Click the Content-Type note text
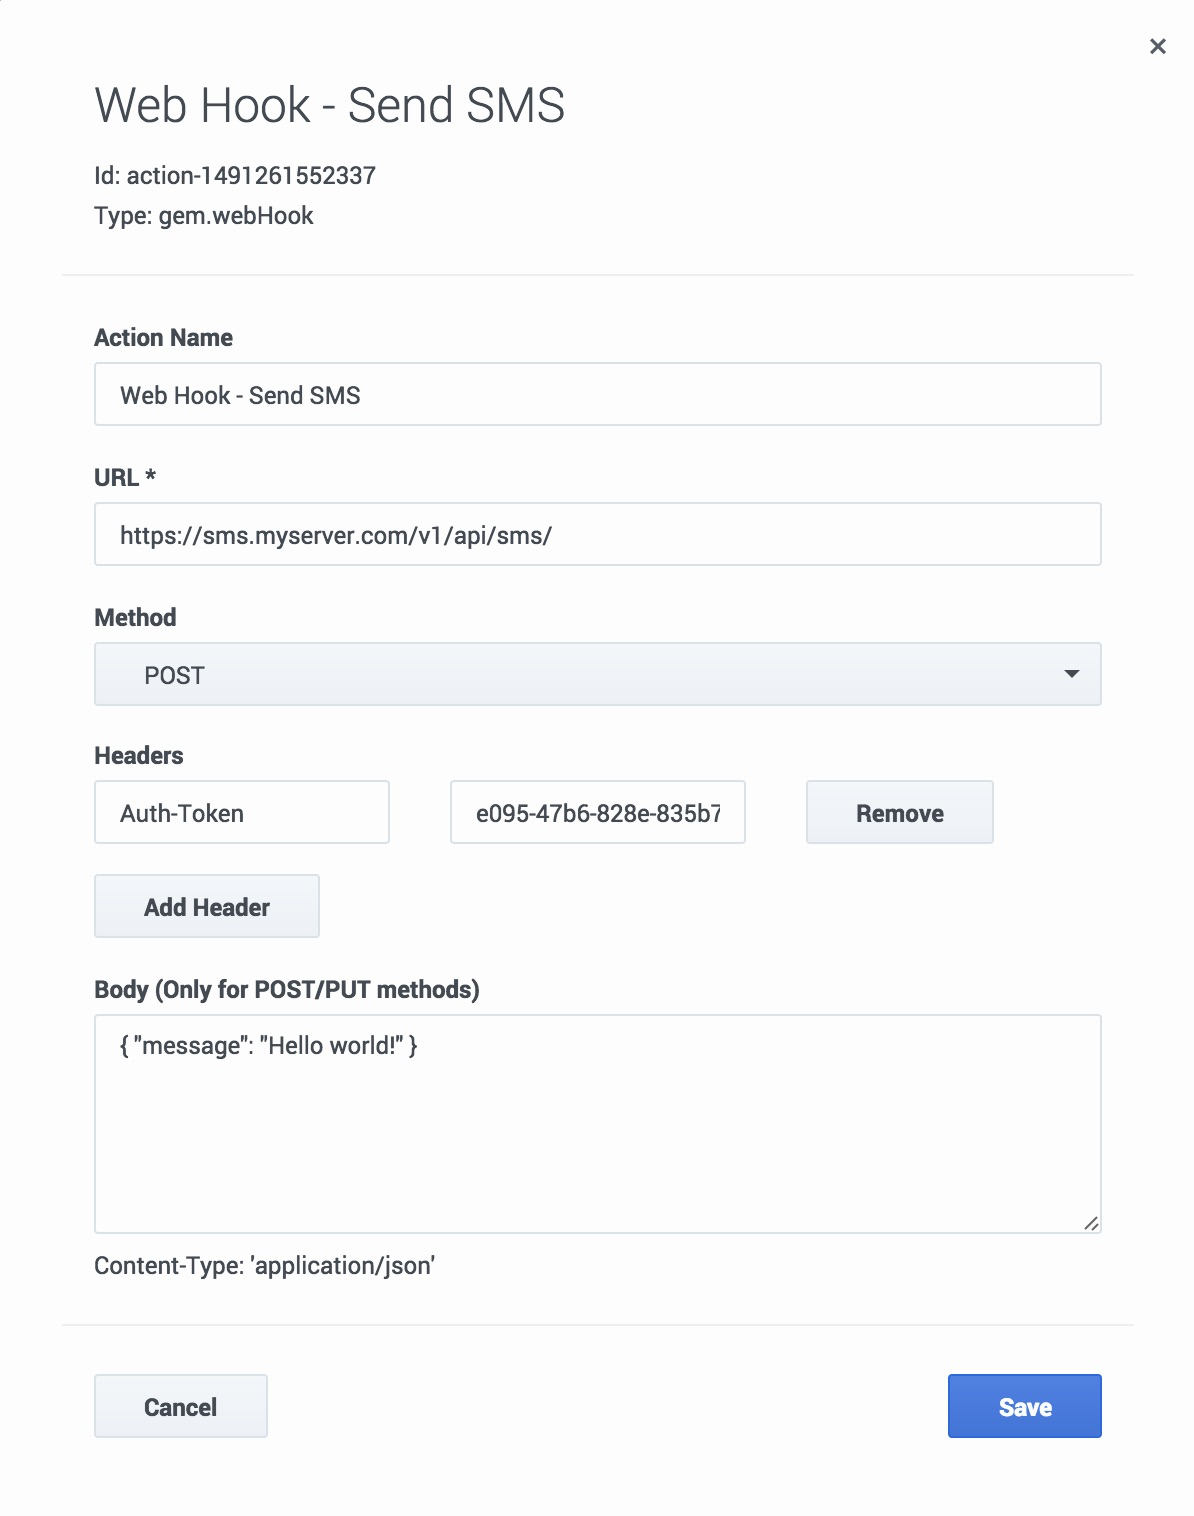Viewport: 1194px width, 1516px height. click(264, 1266)
